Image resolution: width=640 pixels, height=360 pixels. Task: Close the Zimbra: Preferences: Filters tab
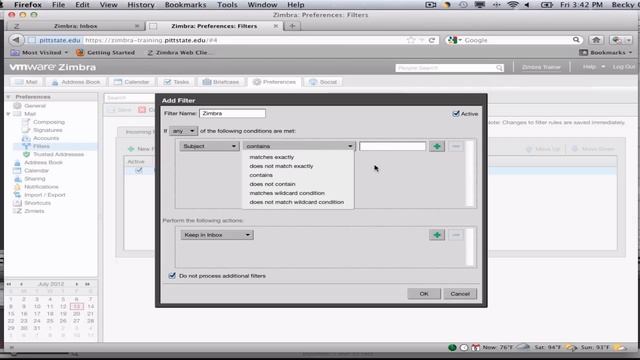point(276,26)
